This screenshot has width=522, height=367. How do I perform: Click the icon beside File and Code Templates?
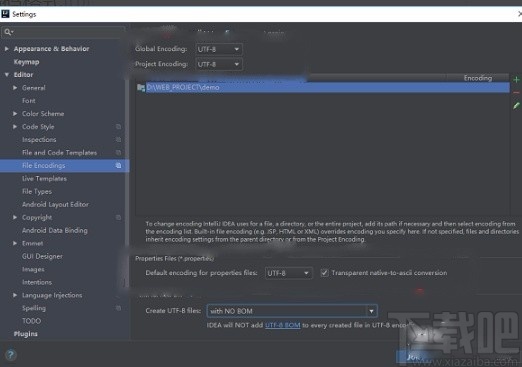(x=118, y=153)
